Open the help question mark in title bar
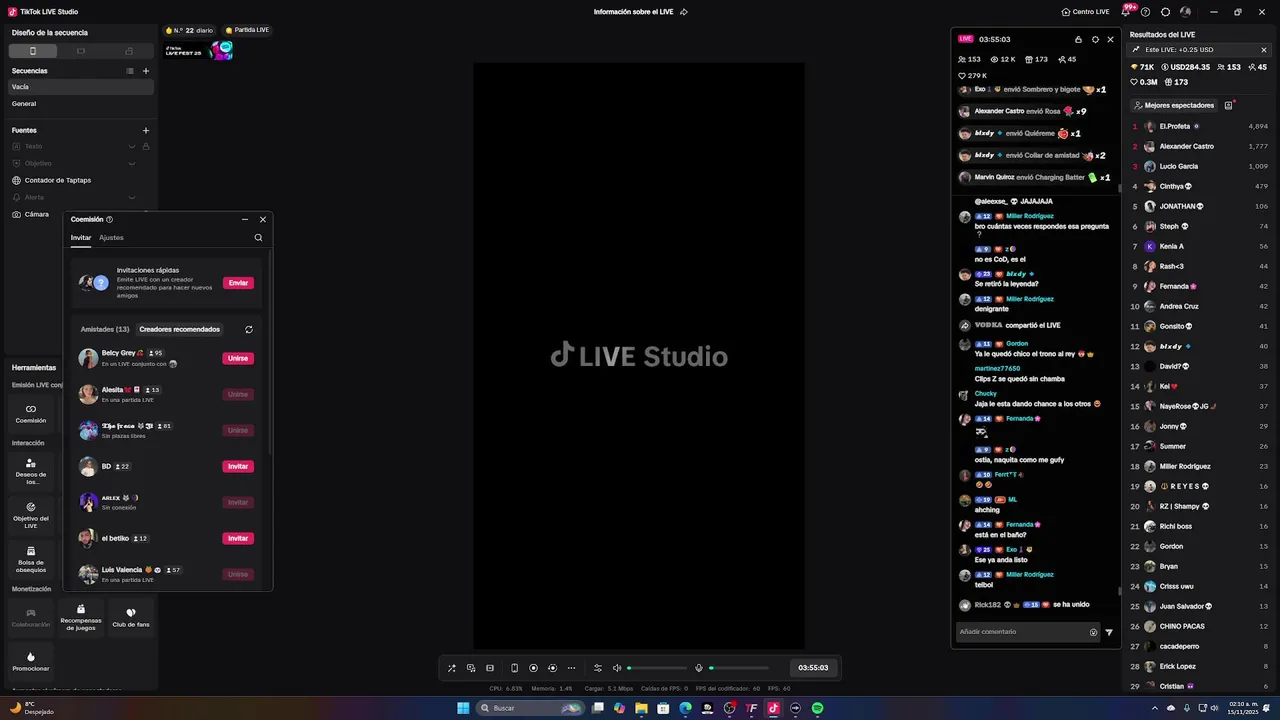Image resolution: width=1280 pixels, height=720 pixels. click(x=1146, y=12)
